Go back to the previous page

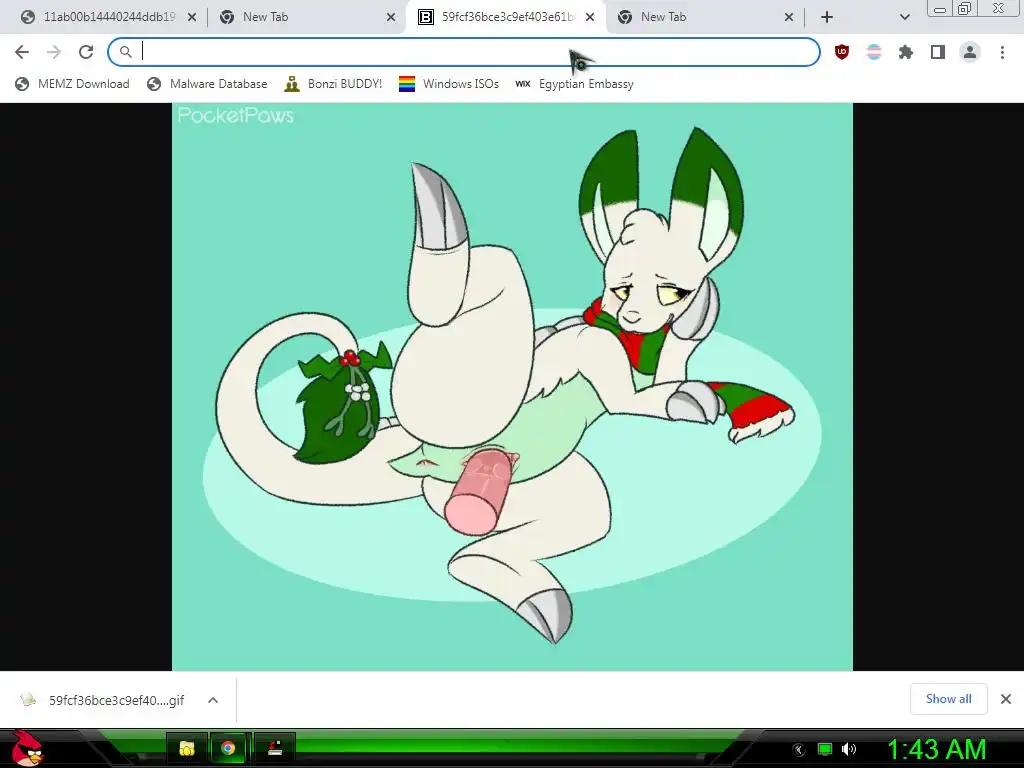pos(22,52)
